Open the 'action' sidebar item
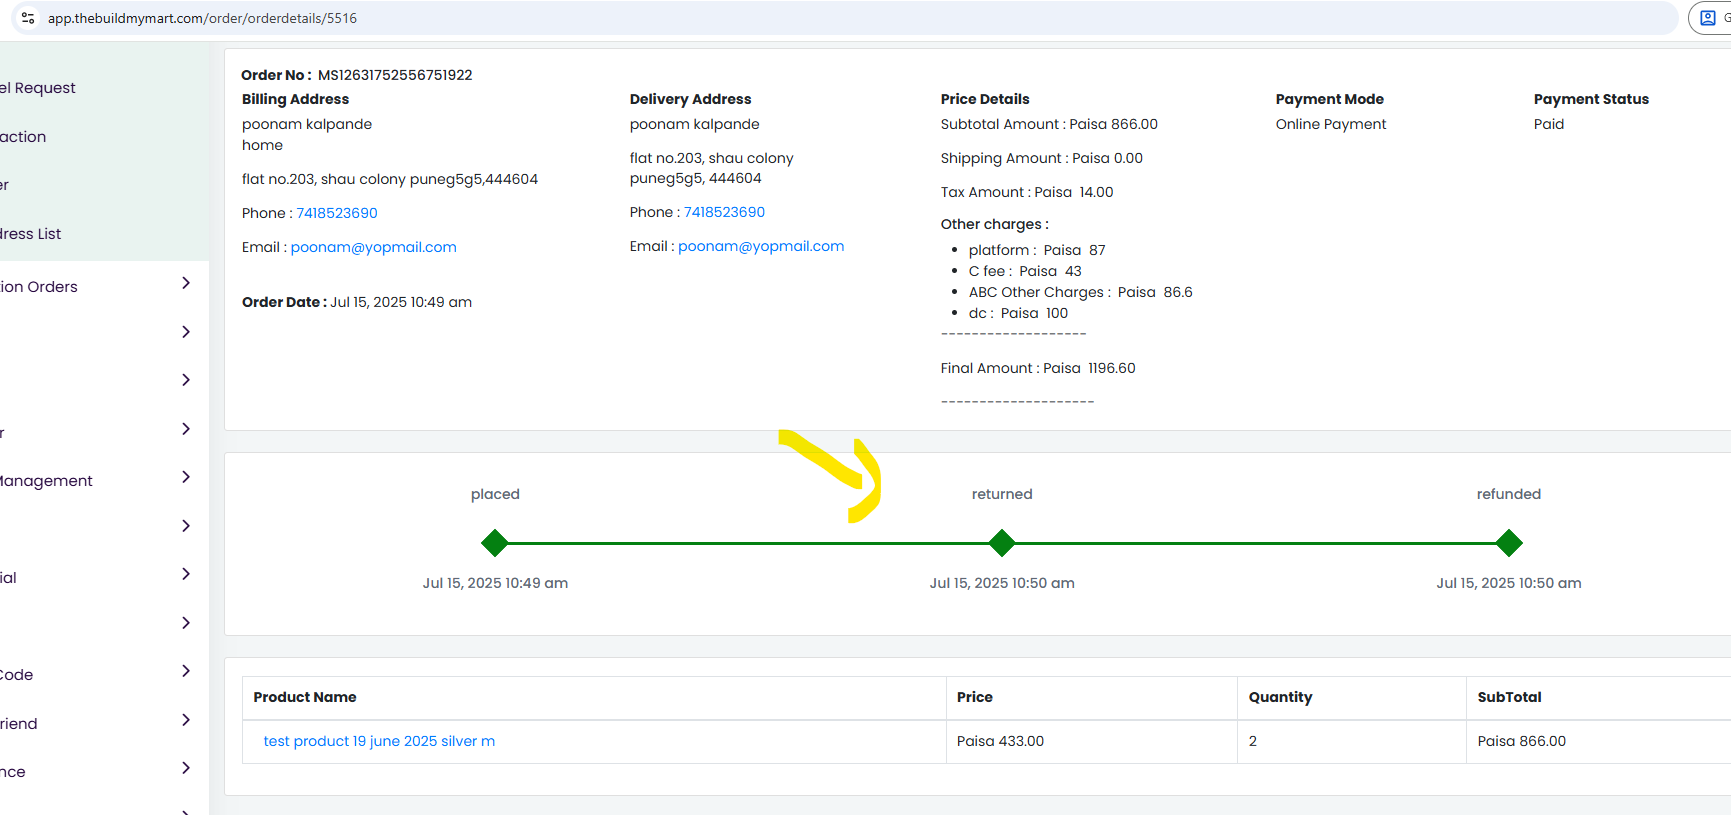1731x815 pixels. [23, 137]
